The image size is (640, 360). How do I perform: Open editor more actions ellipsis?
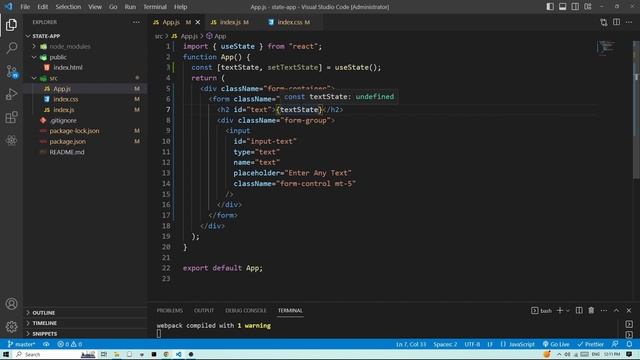[629, 22]
